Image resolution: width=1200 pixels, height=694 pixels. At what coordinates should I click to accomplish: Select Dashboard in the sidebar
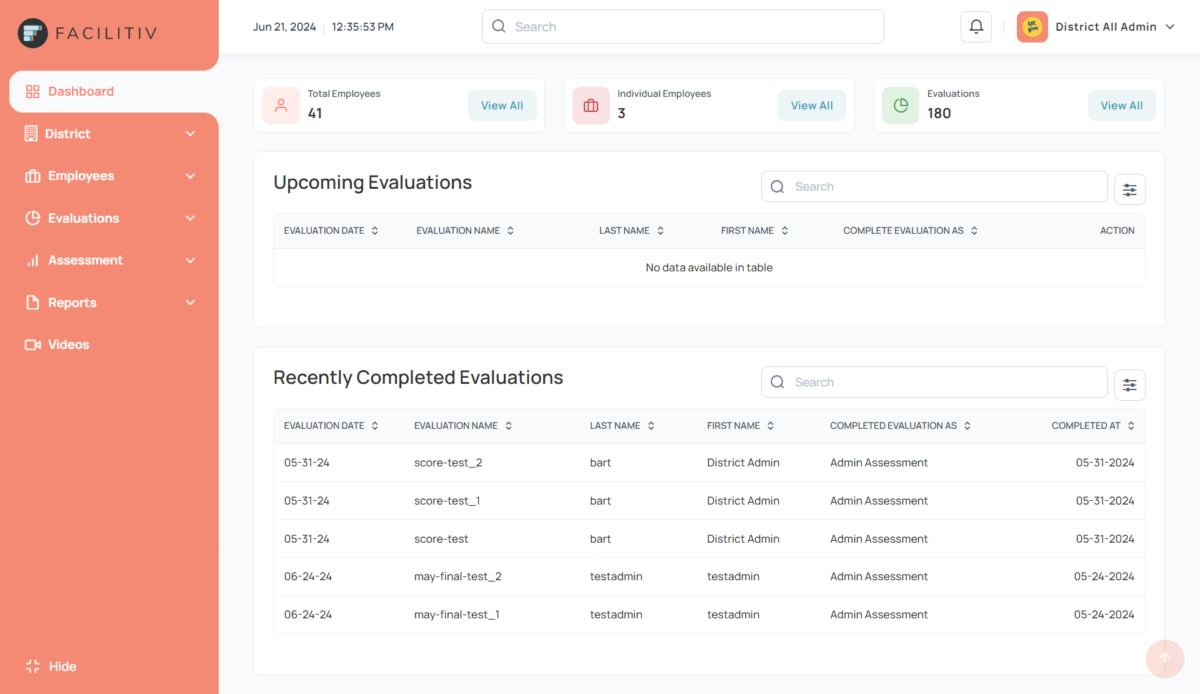(x=80, y=92)
